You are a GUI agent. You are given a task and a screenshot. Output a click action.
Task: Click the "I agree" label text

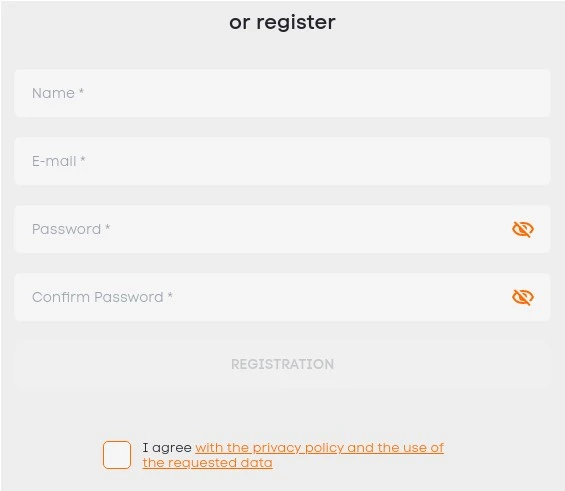click(x=167, y=448)
